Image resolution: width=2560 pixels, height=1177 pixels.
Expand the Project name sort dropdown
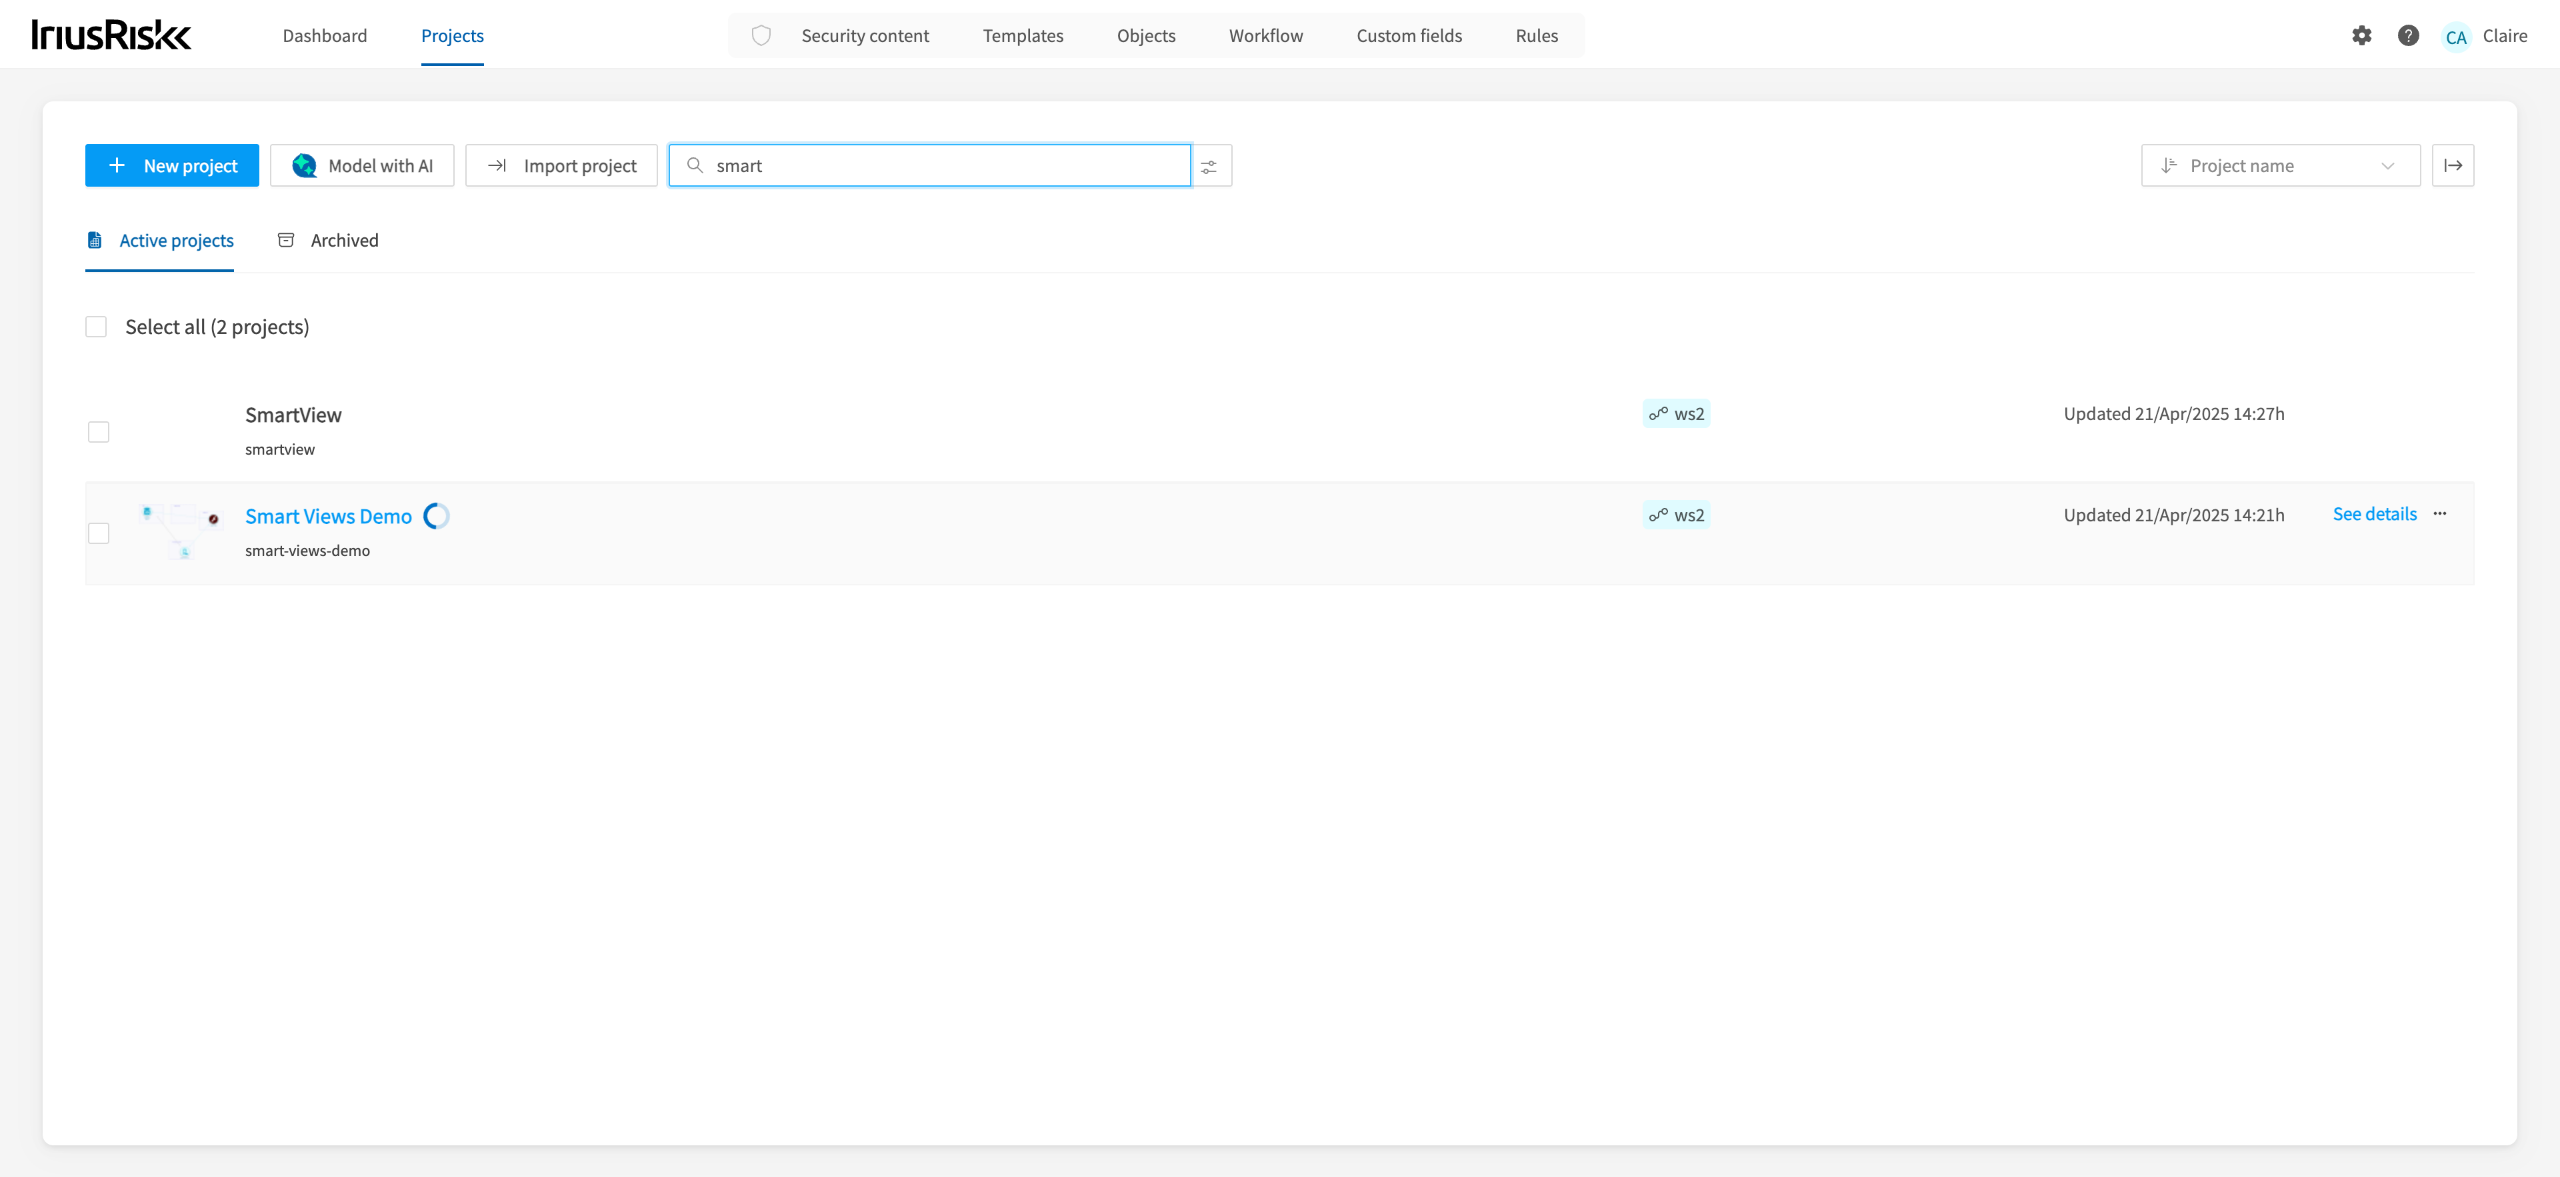pyautogui.click(x=2280, y=166)
